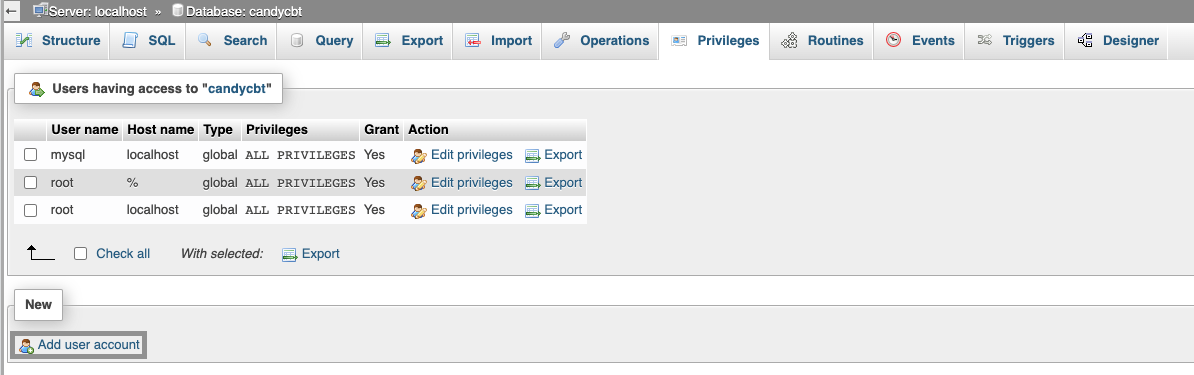Switch to the SQL tab
The width and height of the screenshot is (1194, 375).
tap(148, 40)
